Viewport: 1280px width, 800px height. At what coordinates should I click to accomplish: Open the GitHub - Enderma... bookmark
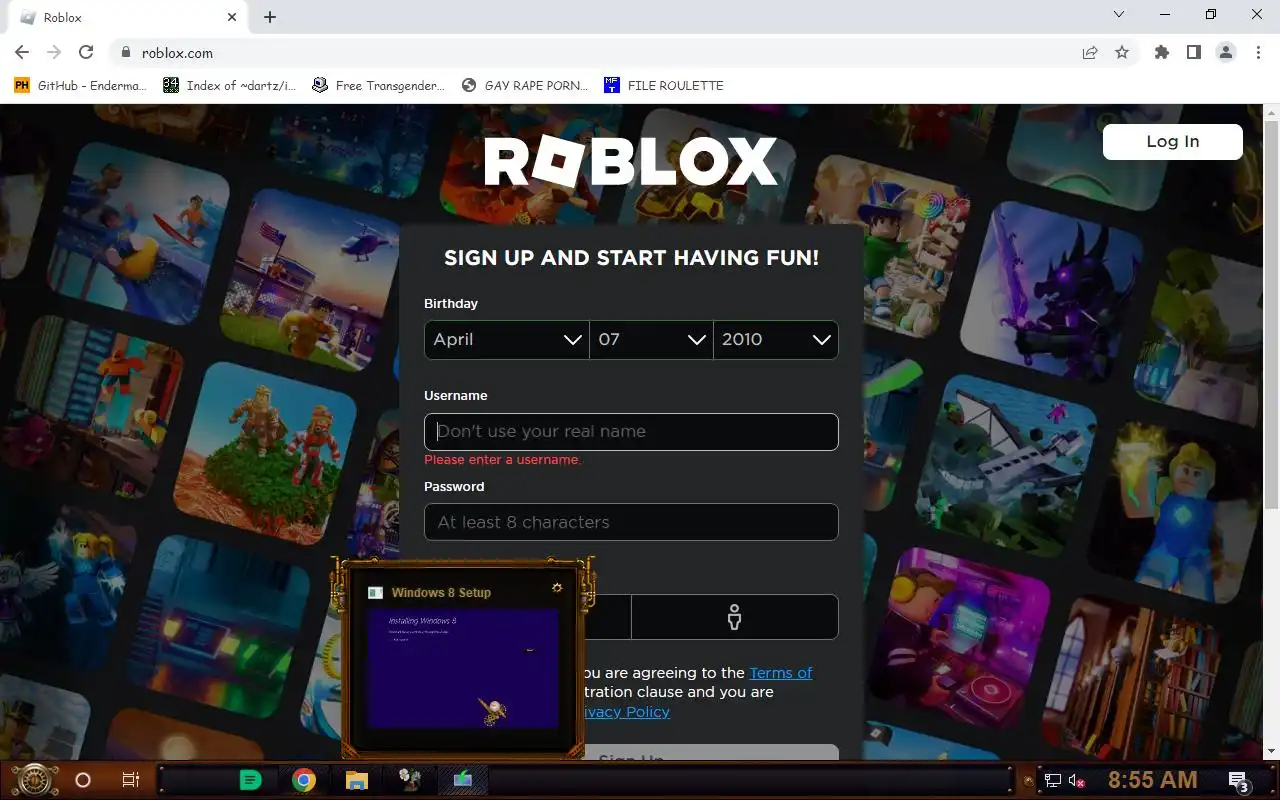point(80,85)
